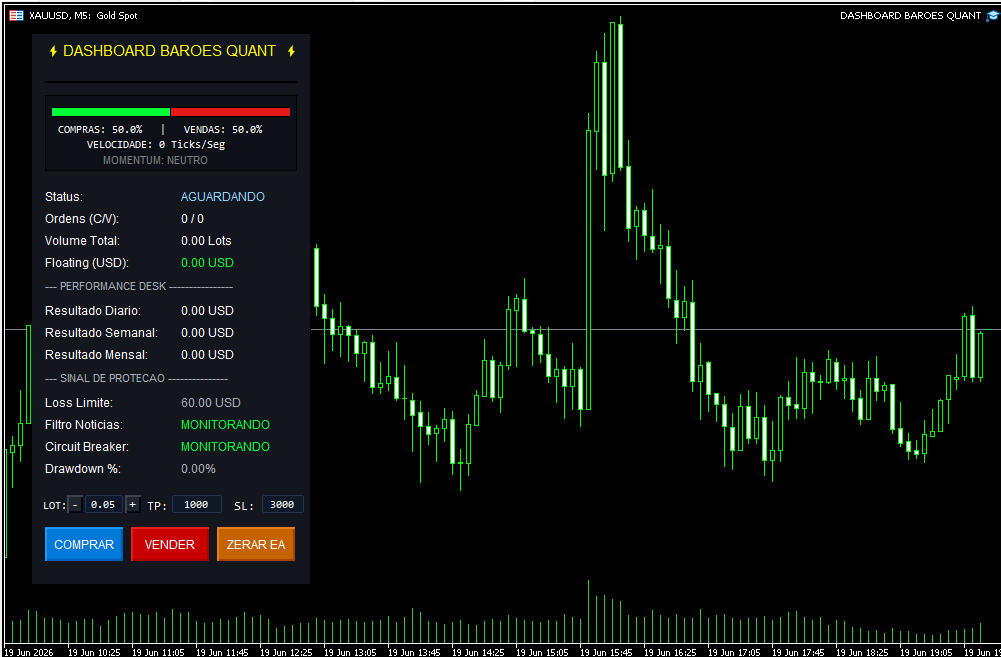Screen dimensions: 1001x657
Task: Click the SINAL DE PROTECAO section header
Action: [x=136, y=379]
